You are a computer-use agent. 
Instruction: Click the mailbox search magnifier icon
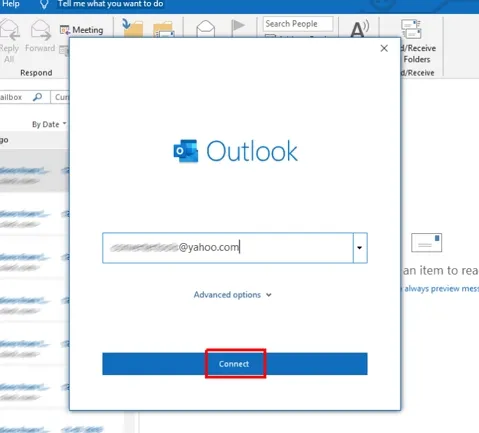click(x=38, y=97)
